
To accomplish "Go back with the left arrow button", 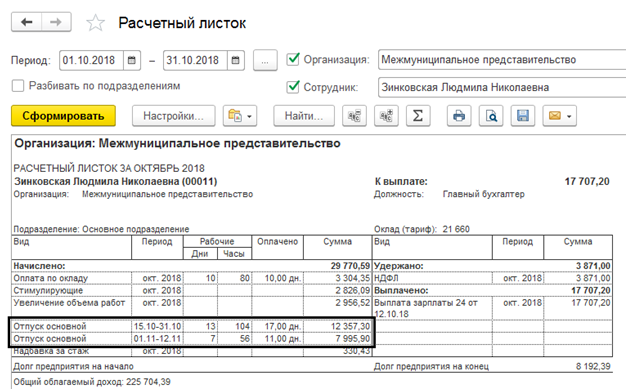I will pos(26,22).
